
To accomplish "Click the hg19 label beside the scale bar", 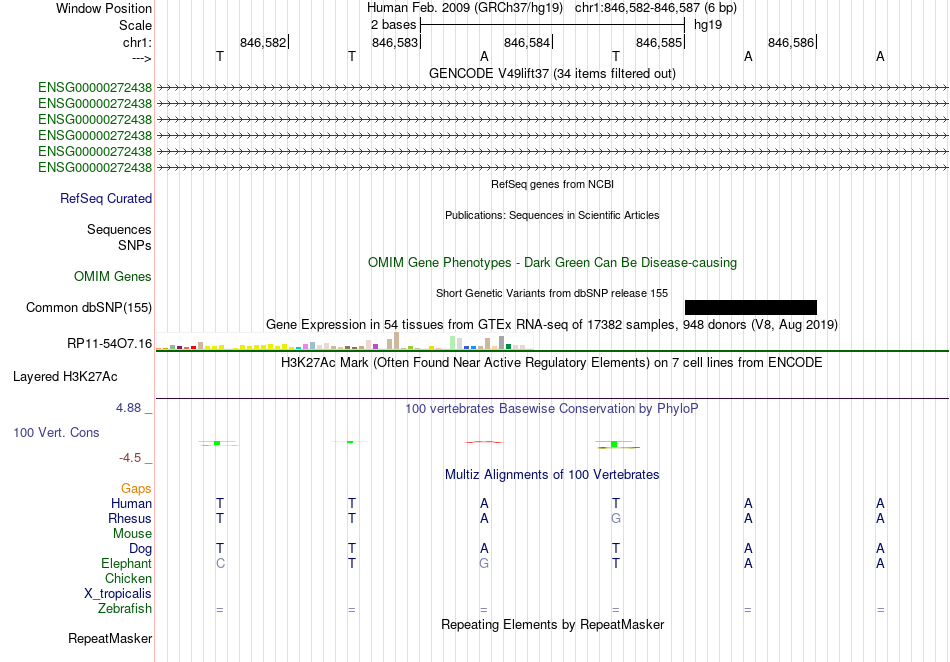I will click(708, 25).
